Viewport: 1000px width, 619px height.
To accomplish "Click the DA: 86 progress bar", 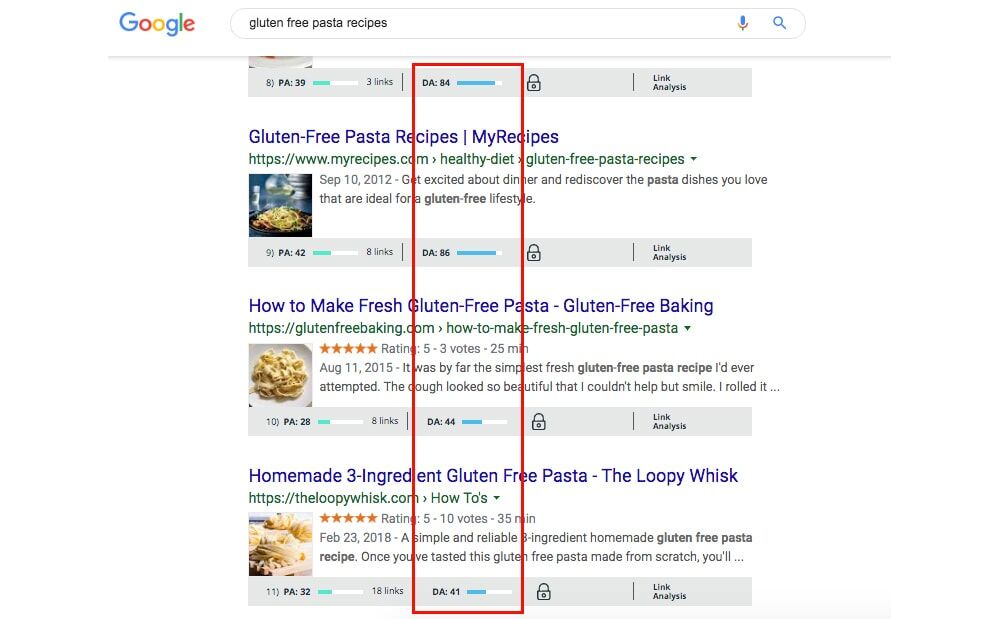I will point(479,253).
